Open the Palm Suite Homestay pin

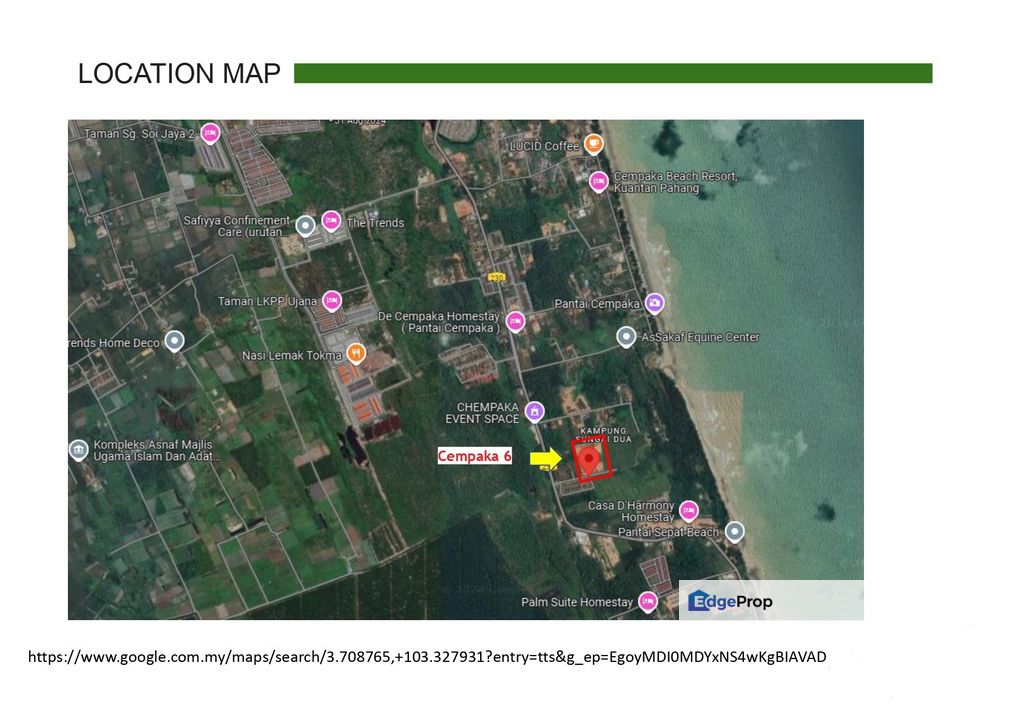pos(647,602)
